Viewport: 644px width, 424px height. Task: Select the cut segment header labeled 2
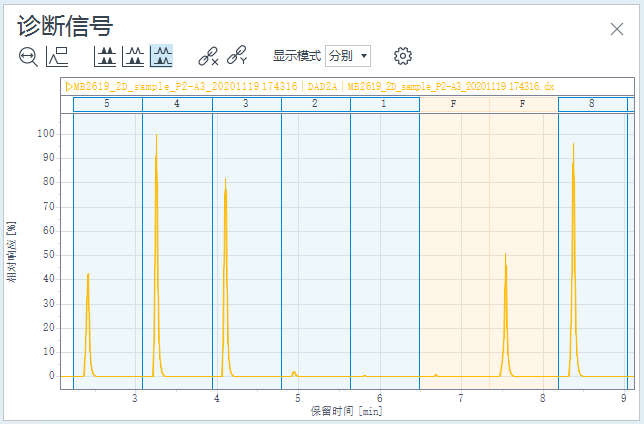tap(315, 104)
